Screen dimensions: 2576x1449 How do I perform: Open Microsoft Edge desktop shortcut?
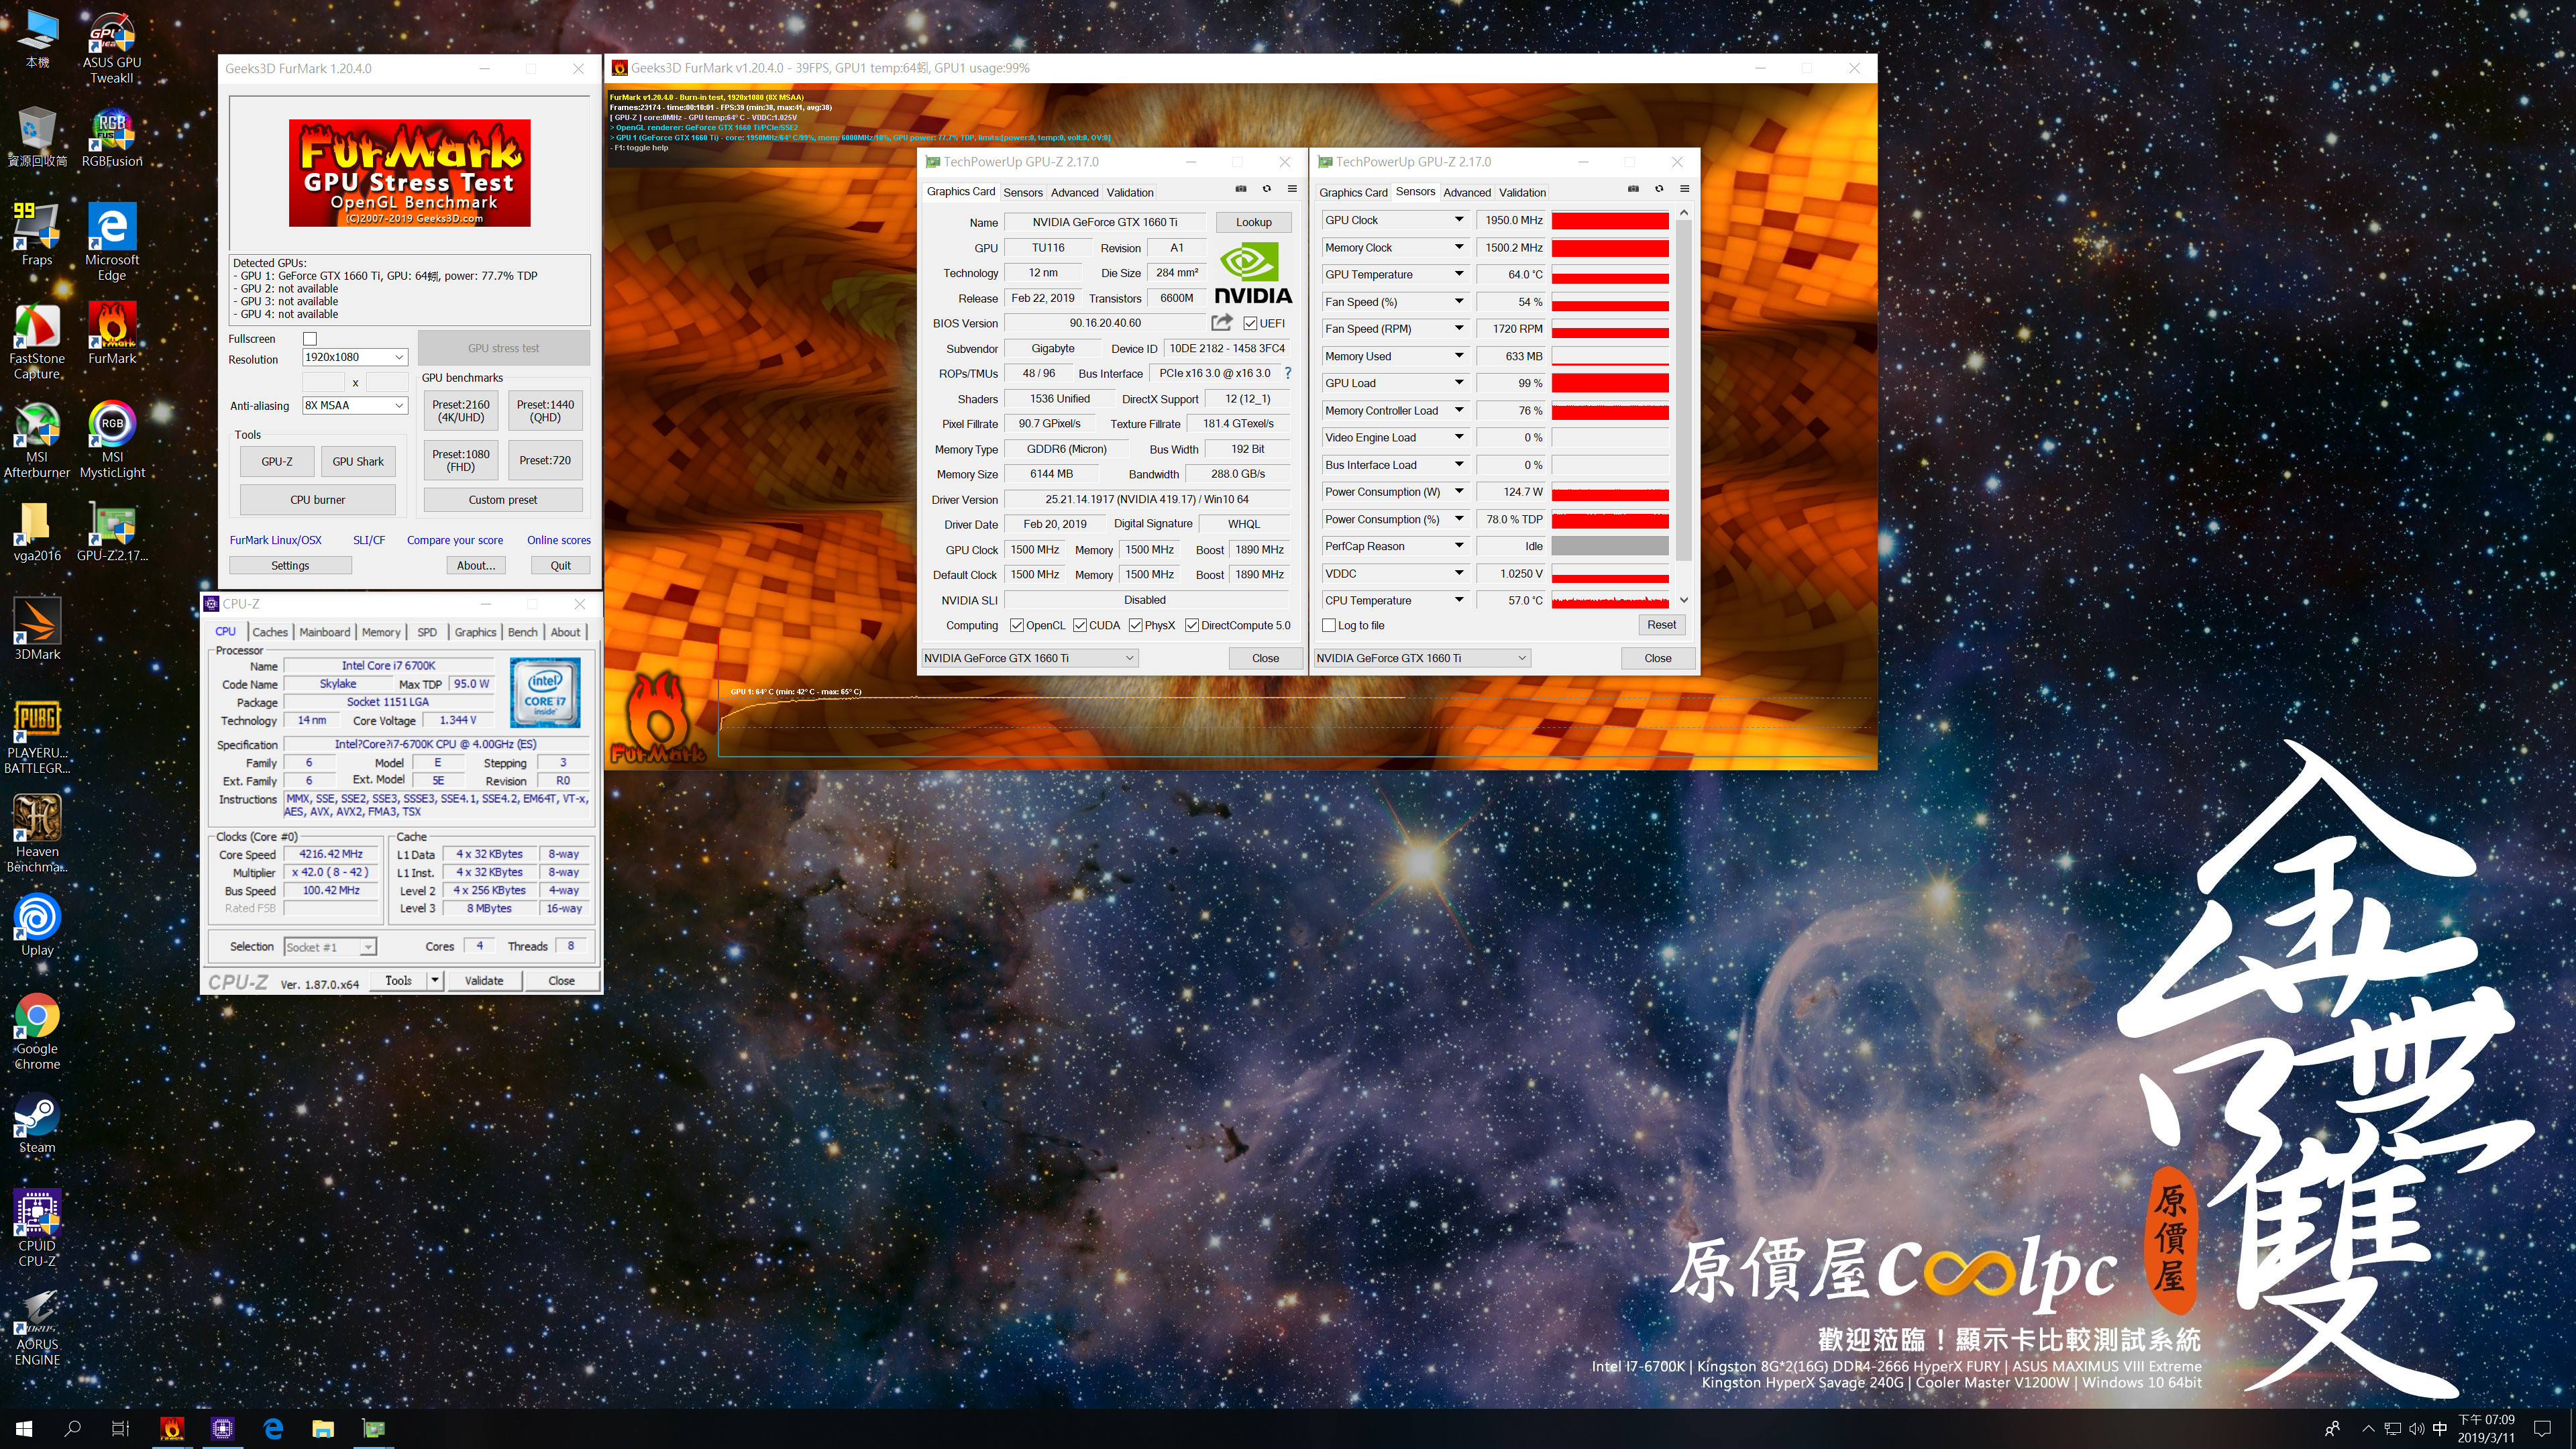click(x=112, y=241)
